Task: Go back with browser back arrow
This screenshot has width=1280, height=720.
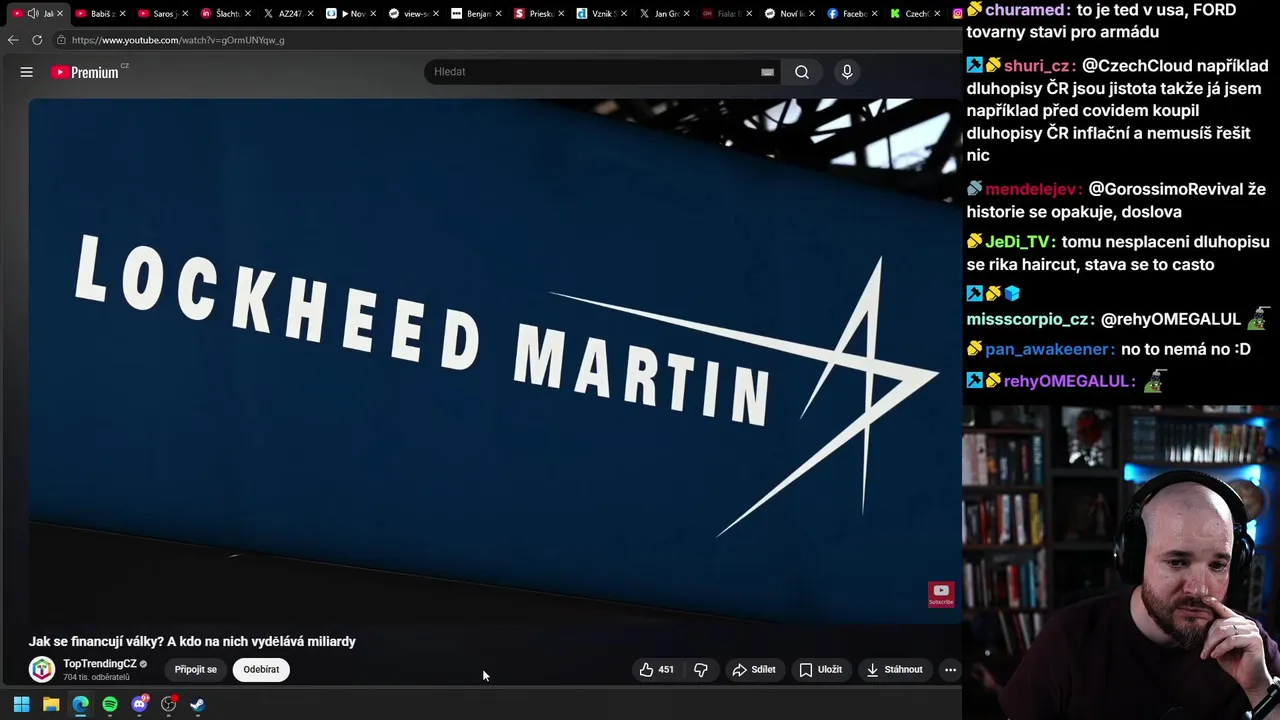Action: click(12, 40)
